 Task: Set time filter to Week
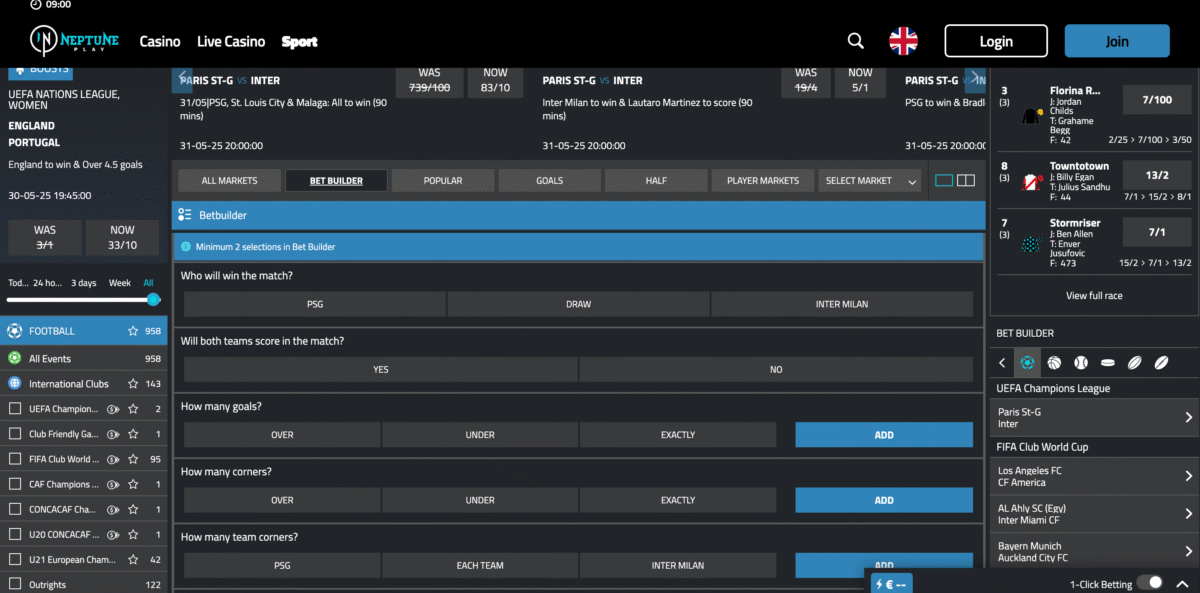point(120,283)
